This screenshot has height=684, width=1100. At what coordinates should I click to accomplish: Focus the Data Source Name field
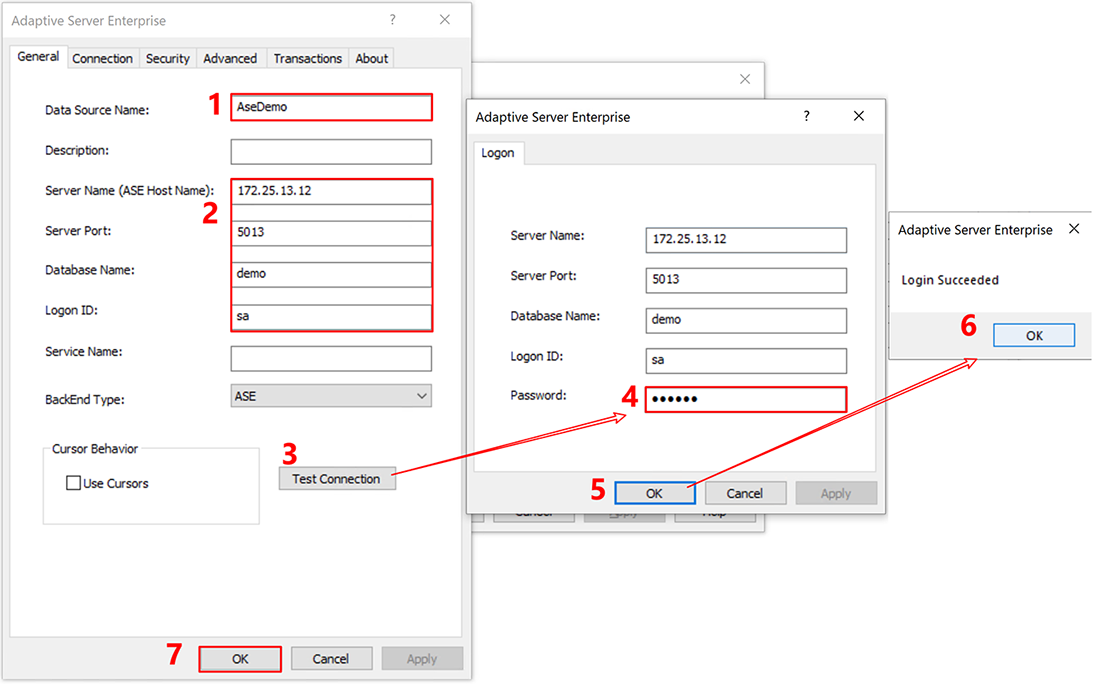point(331,107)
